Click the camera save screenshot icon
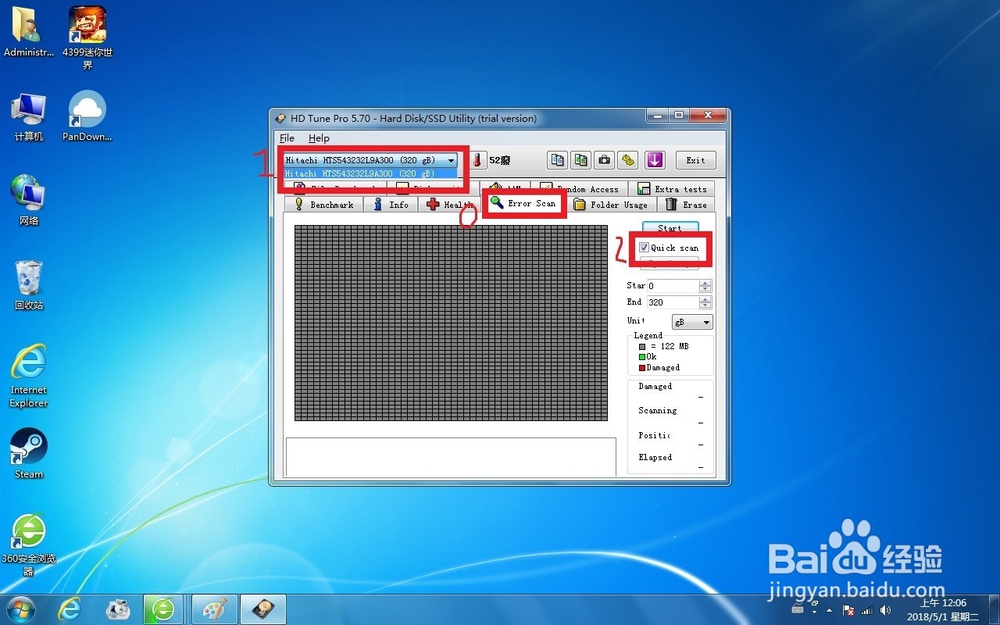This screenshot has width=1000, height=625. (x=605, y=160)
